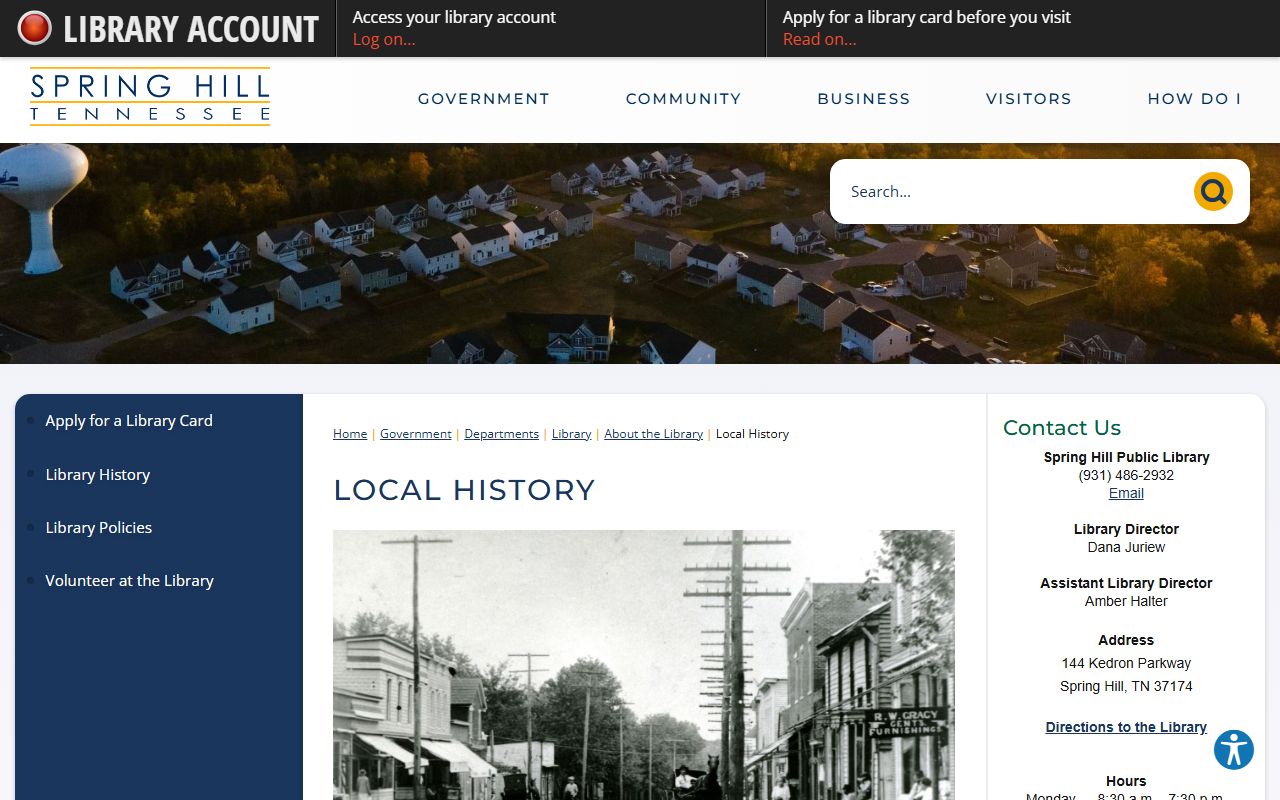Viewport: 1280px width, 800px height.
Task: Go to Government breadcrumb
Action: [416, 434]
